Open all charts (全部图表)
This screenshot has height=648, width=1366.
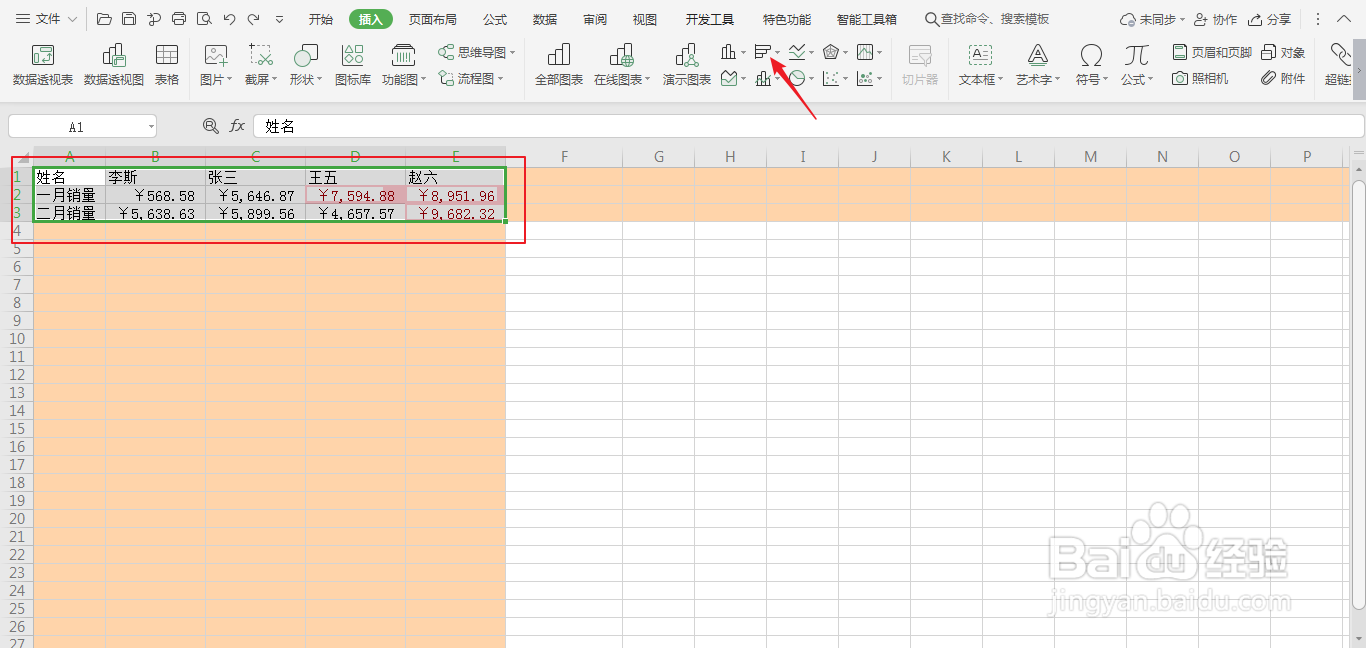pyautogui.click(x=559, y=64)
